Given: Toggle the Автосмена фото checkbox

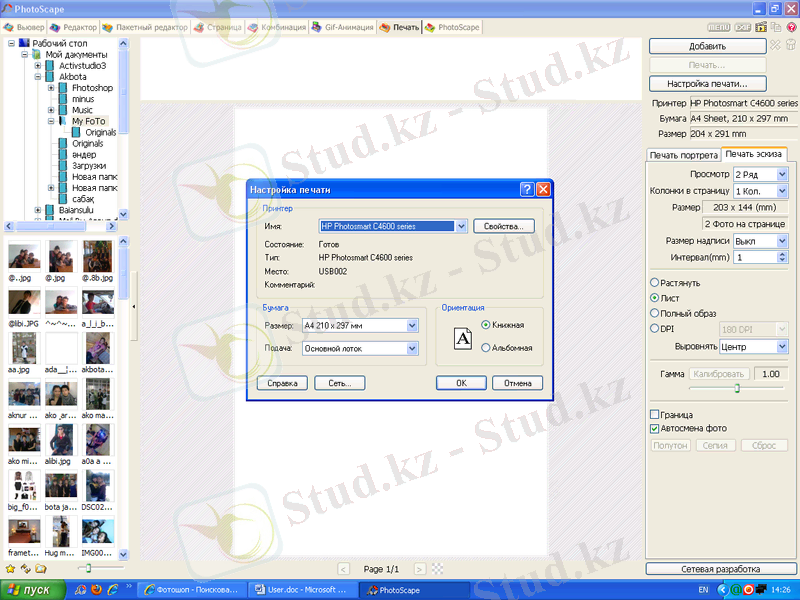Looking at the screenshot, I should click(x=655, y=428).
